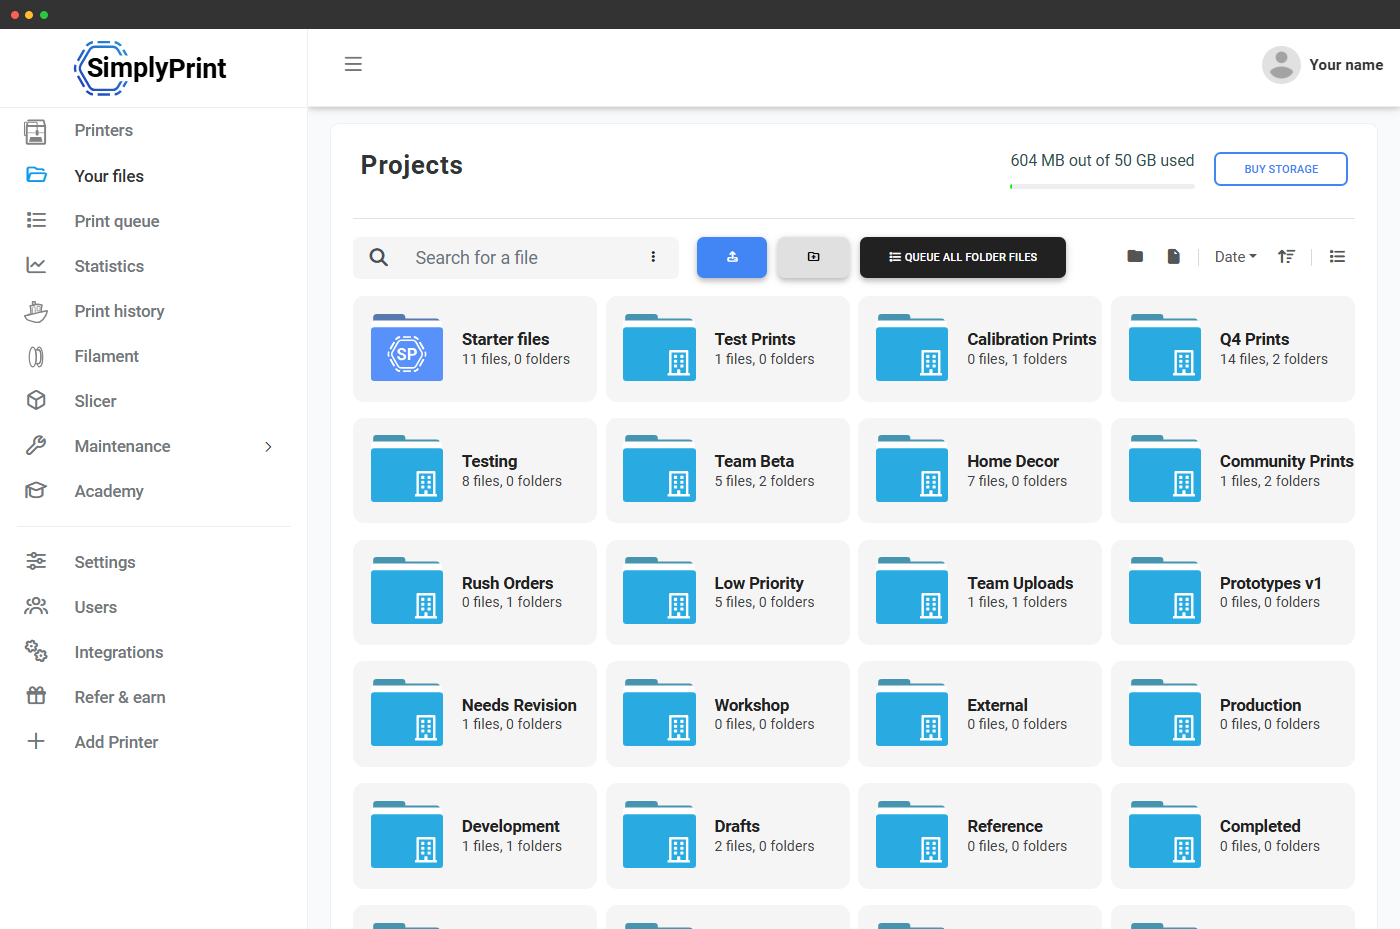Screen dimensions: 1400x929
Task: Toggle ascending sort order icon
Action: tap(1286, 256)
